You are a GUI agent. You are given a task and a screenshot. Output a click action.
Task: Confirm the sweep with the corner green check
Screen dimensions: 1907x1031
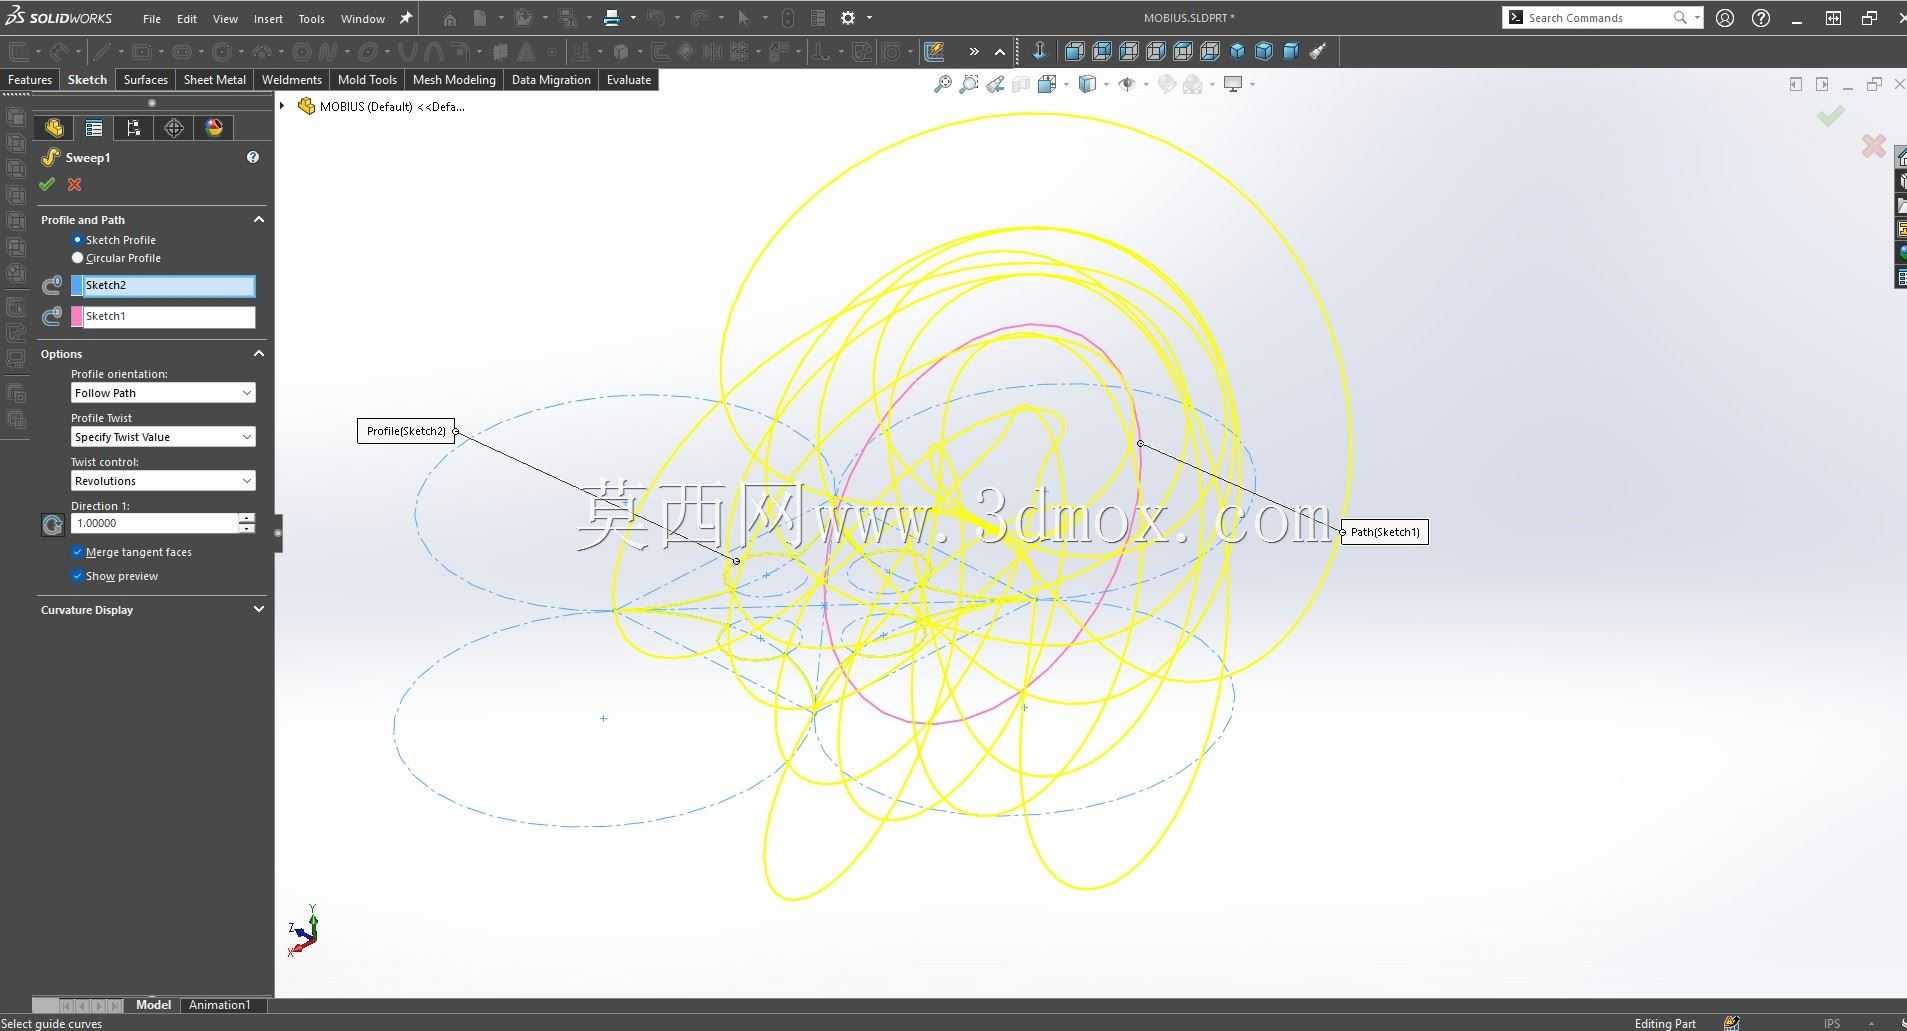click(1831, 117)
